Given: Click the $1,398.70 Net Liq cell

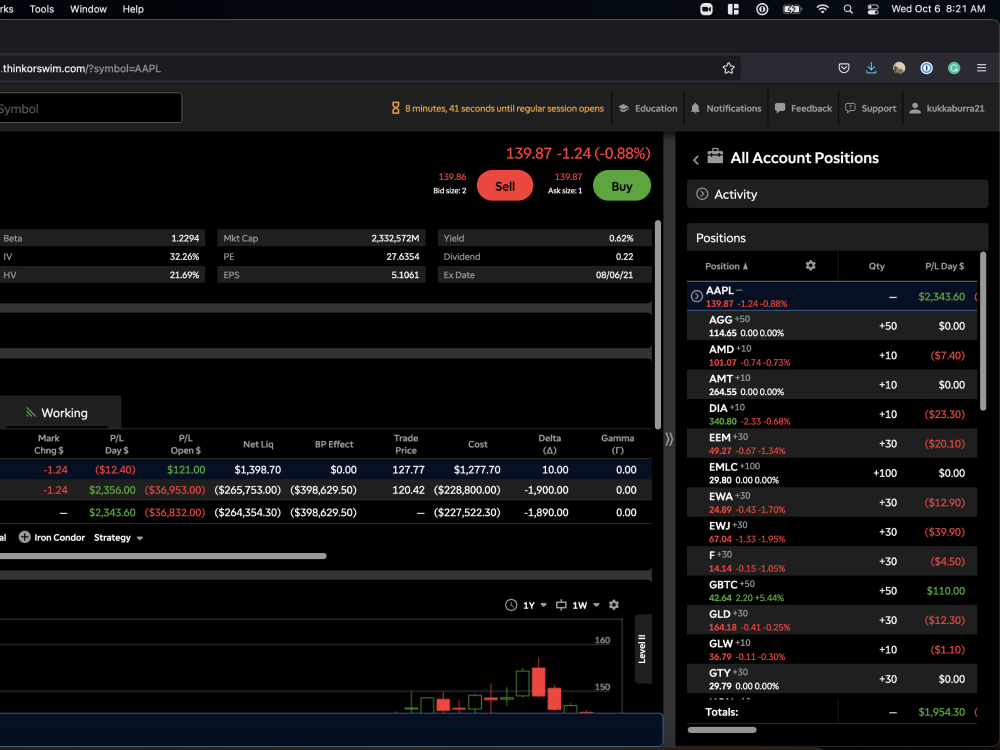Looking at the screenshot, I should tap(257, 469).
